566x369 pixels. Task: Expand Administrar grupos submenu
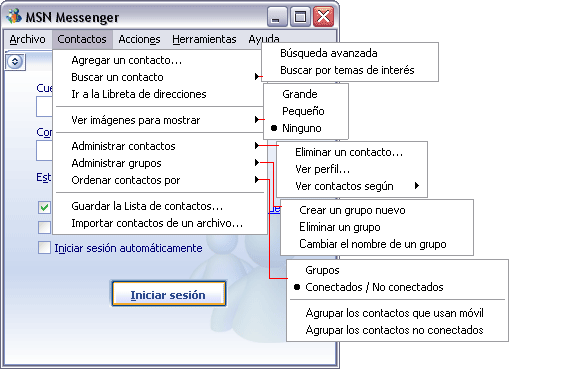point(160,163)
